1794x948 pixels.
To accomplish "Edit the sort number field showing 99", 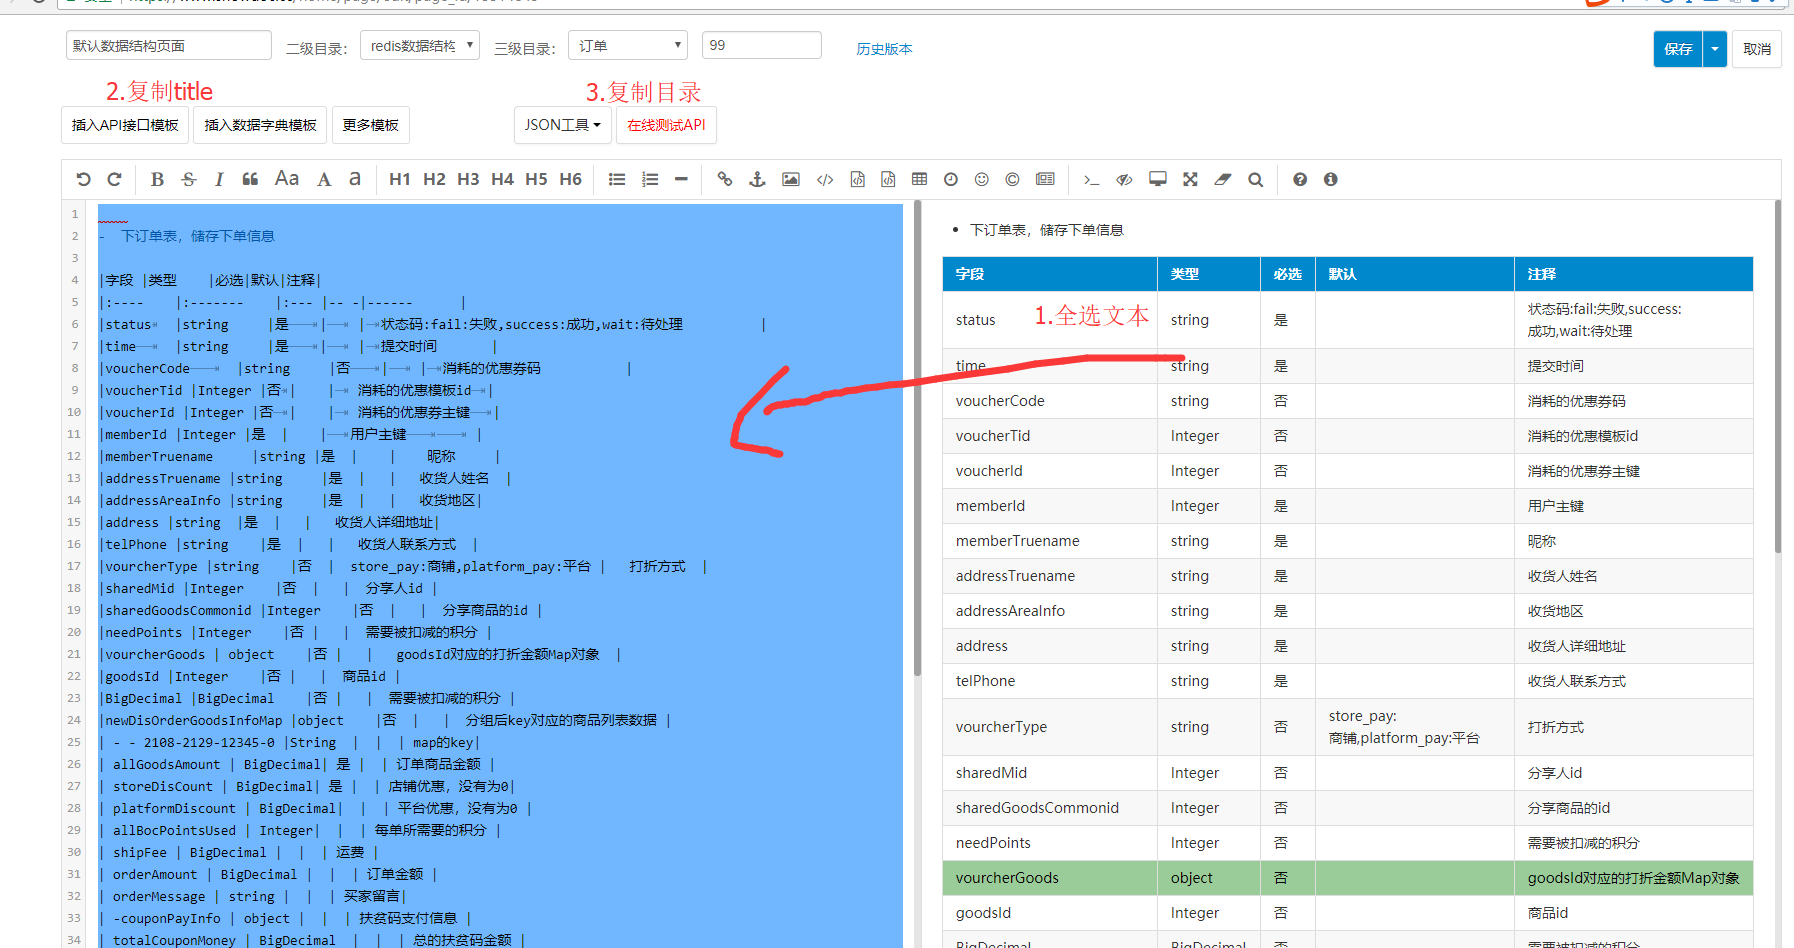I will (762, 45).
